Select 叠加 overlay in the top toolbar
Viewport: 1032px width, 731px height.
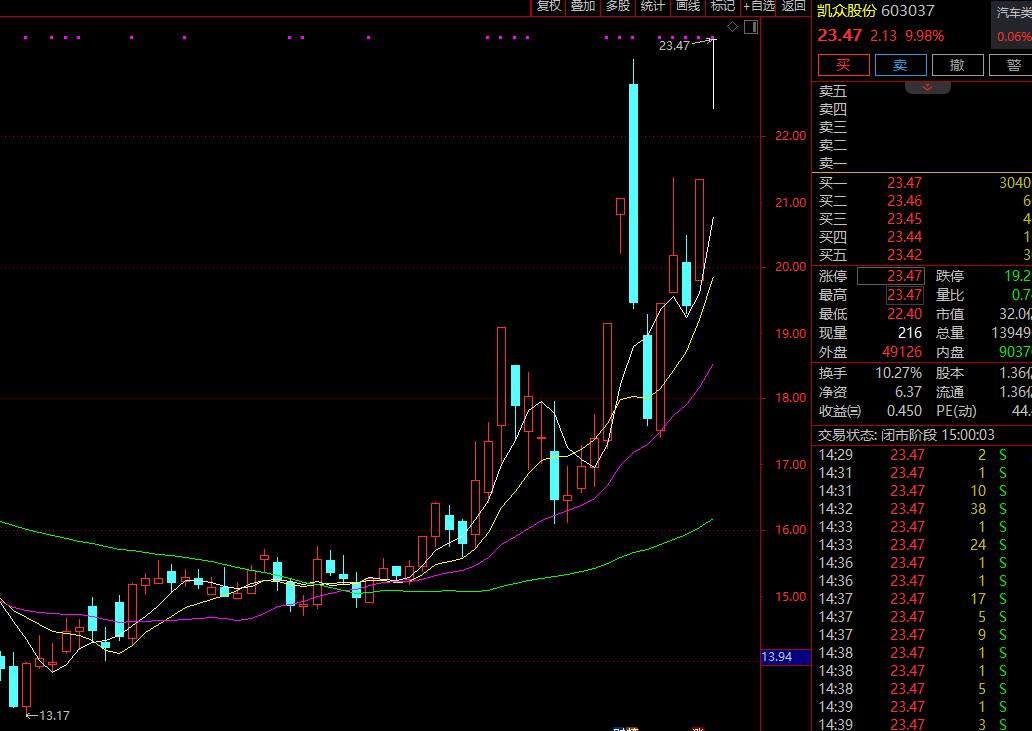582,6
